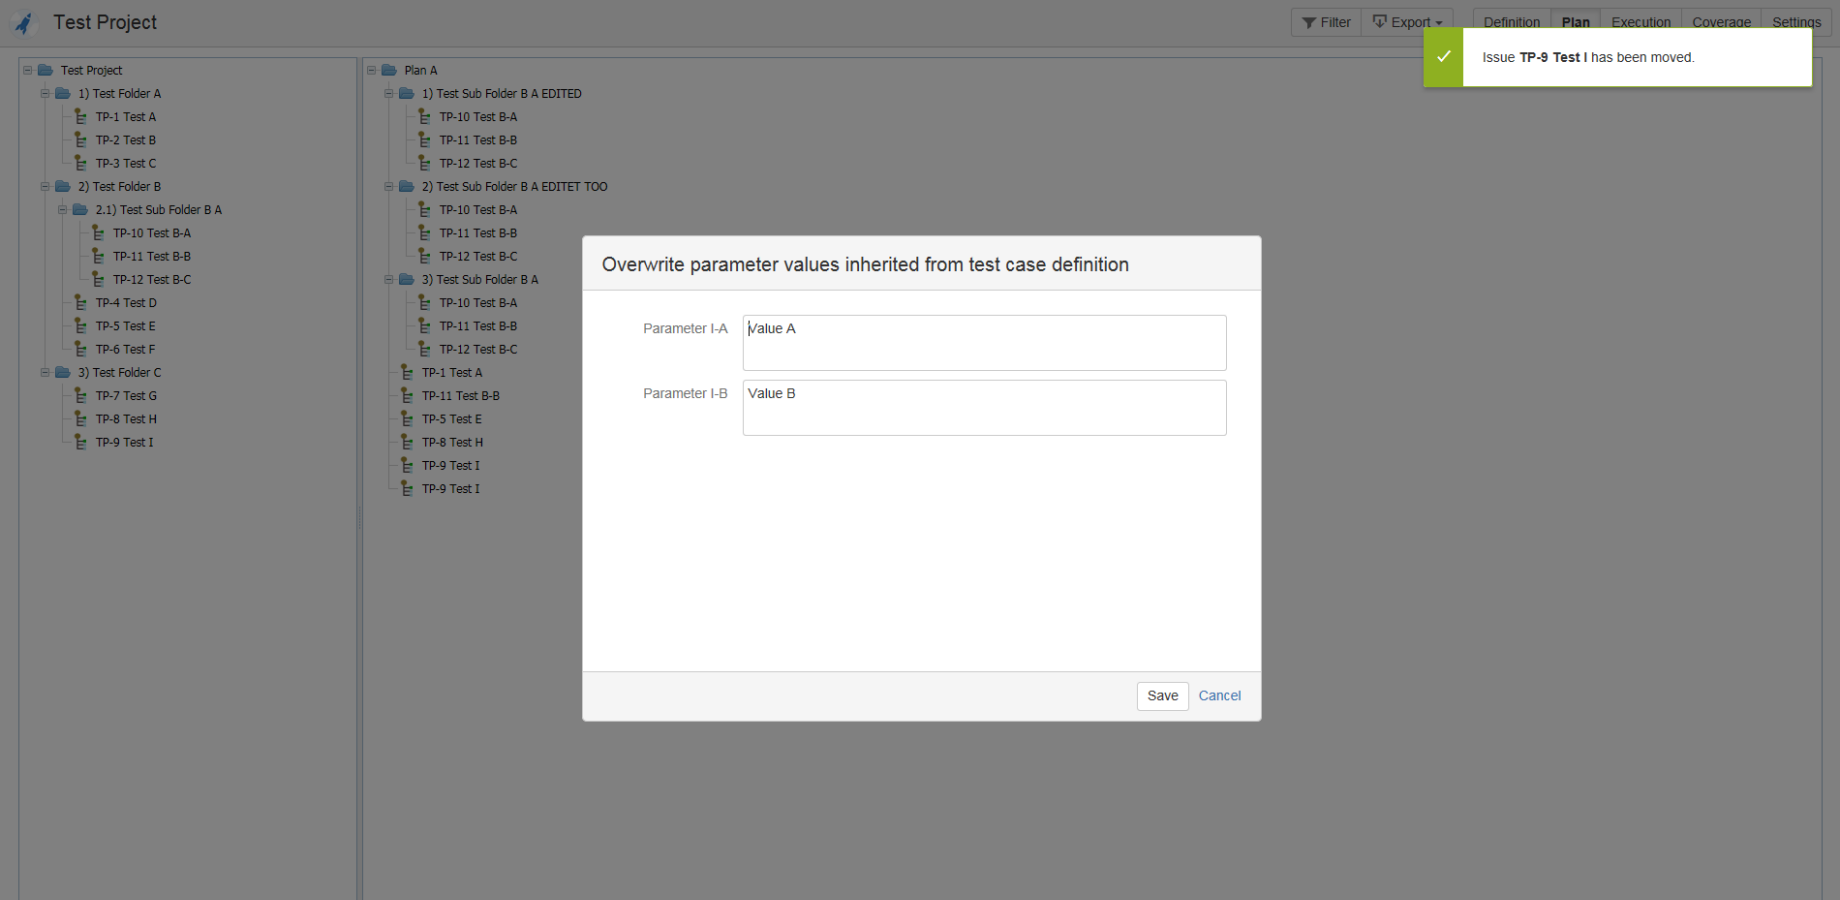This screenshot has height=900, width=1840.
Task: Click the folder icon of 2) Test Folder B
Action: click(63, 186)
